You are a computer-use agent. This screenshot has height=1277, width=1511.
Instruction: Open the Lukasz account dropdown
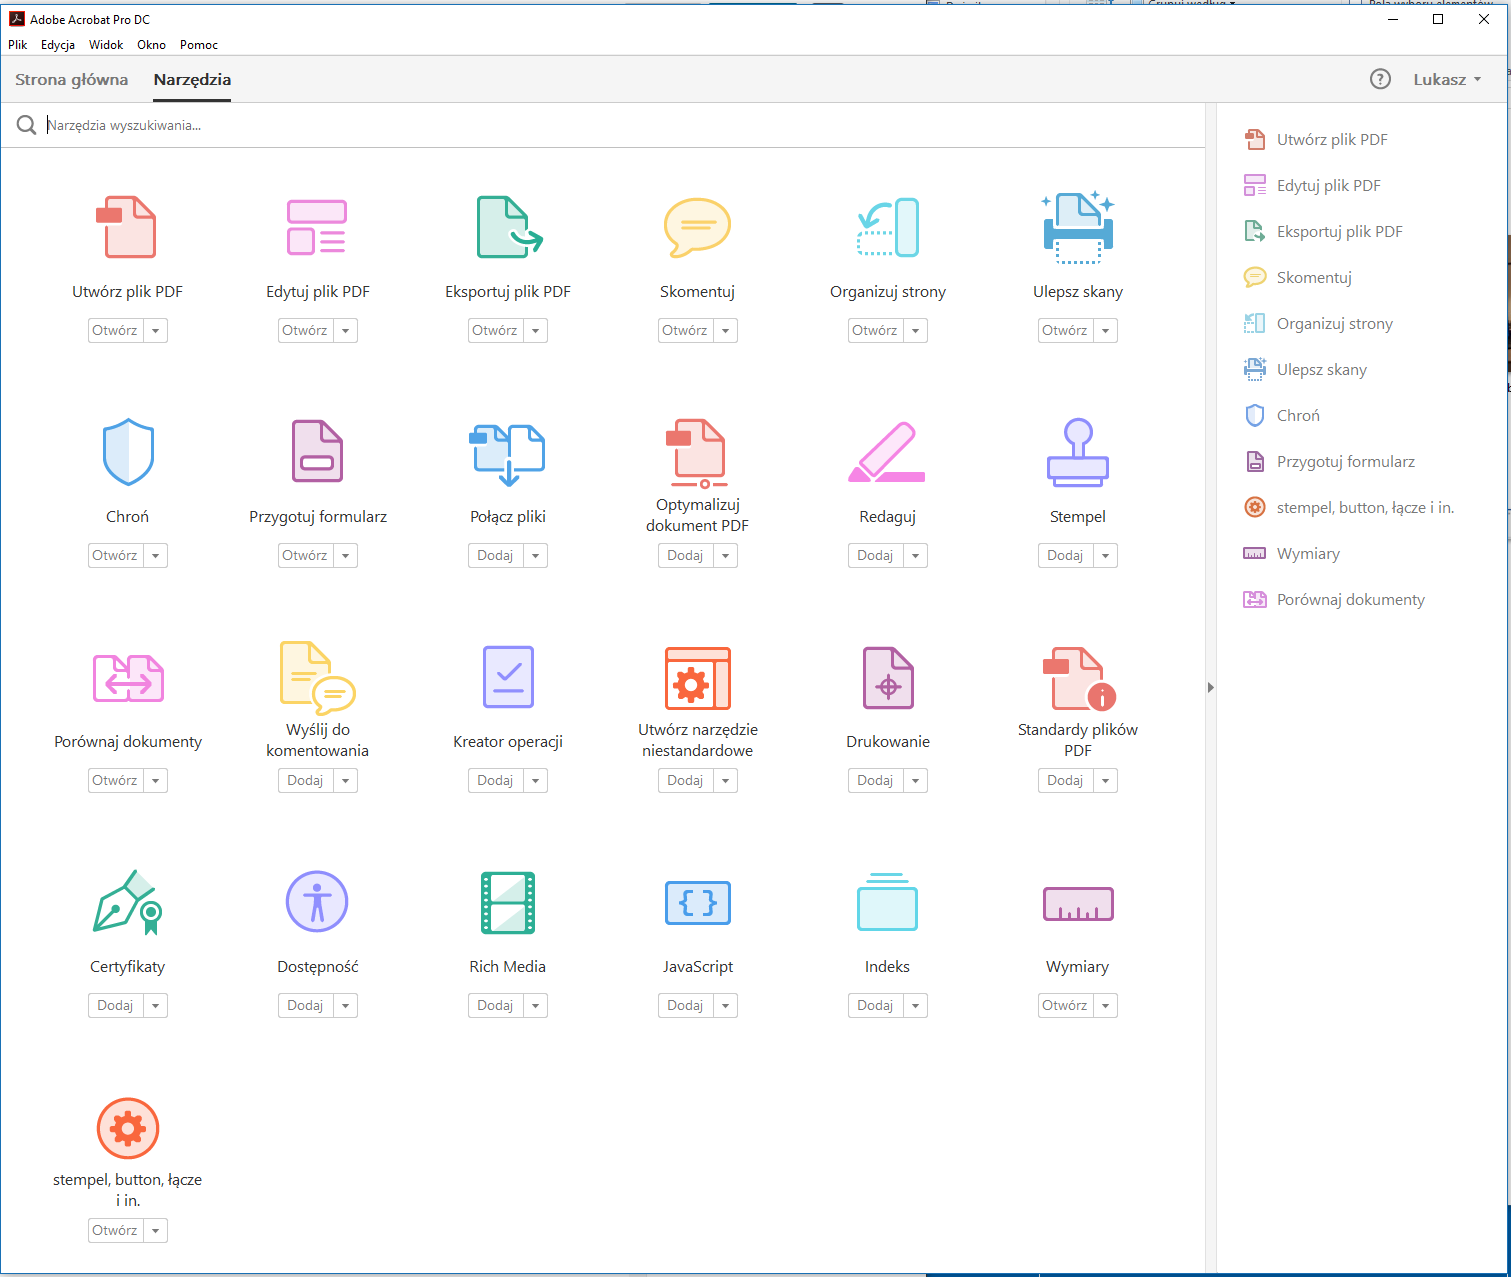click(1446, 79)
